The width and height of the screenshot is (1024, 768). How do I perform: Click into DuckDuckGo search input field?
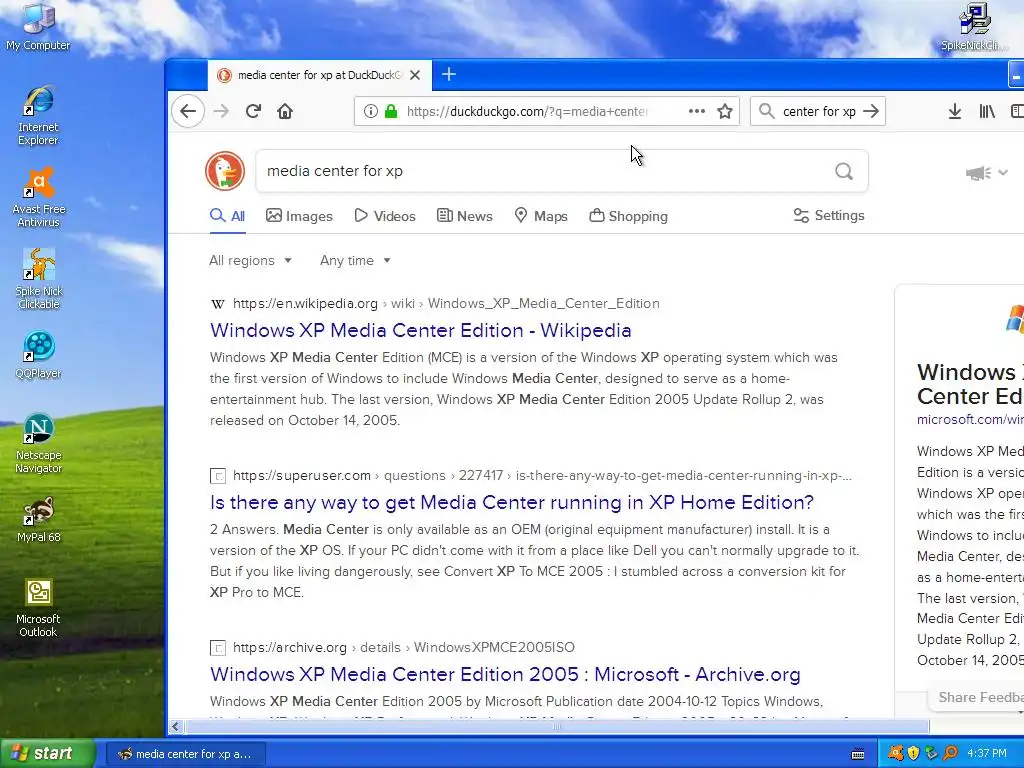(545, 171)
